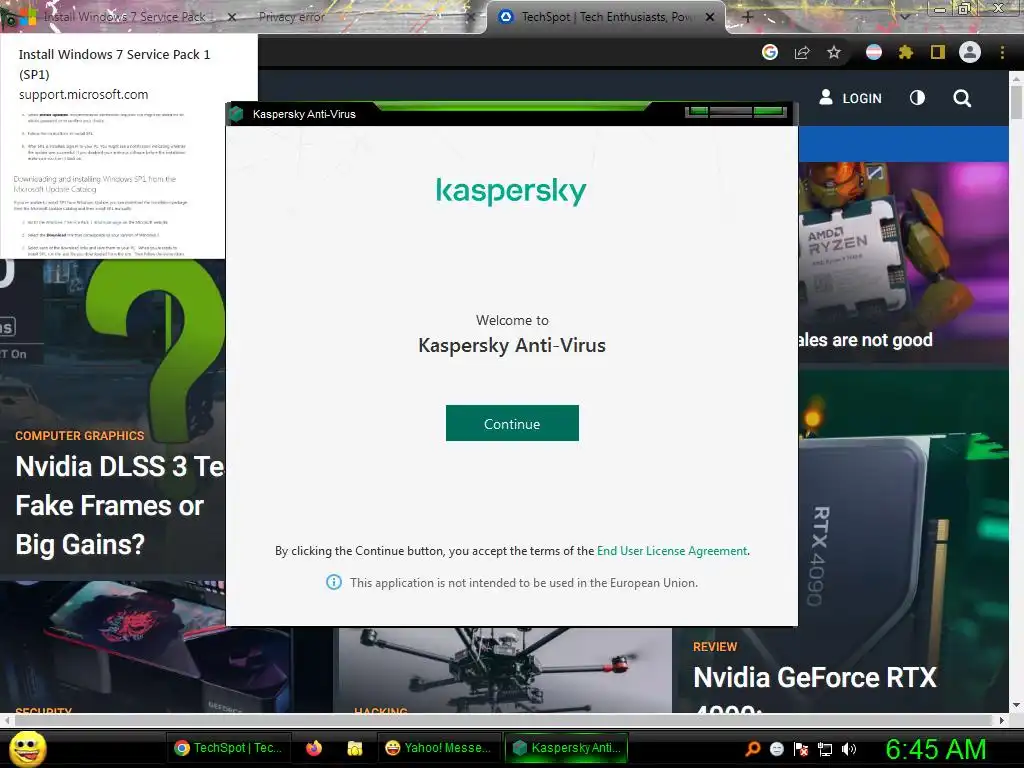1024x768 pixels.
Task: Click the Install Windows 7 tab preview thumbnail
Action: [x=113, y=184]
